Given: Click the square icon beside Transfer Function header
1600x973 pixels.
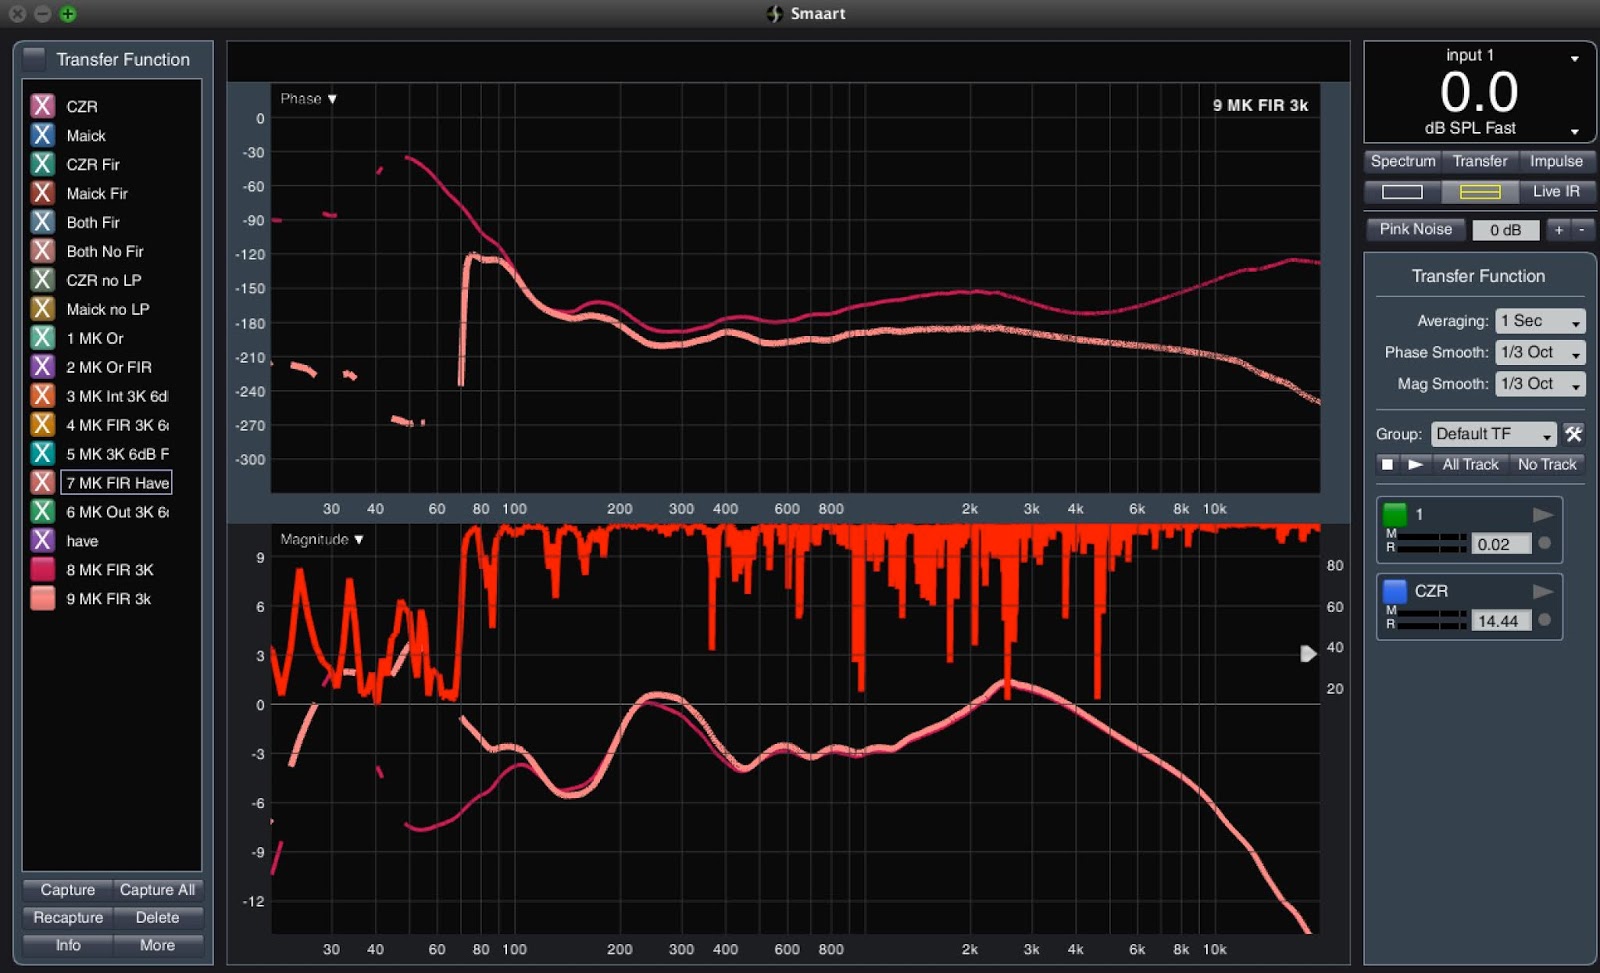Looking at the screenshot, I should click(34, 59).
